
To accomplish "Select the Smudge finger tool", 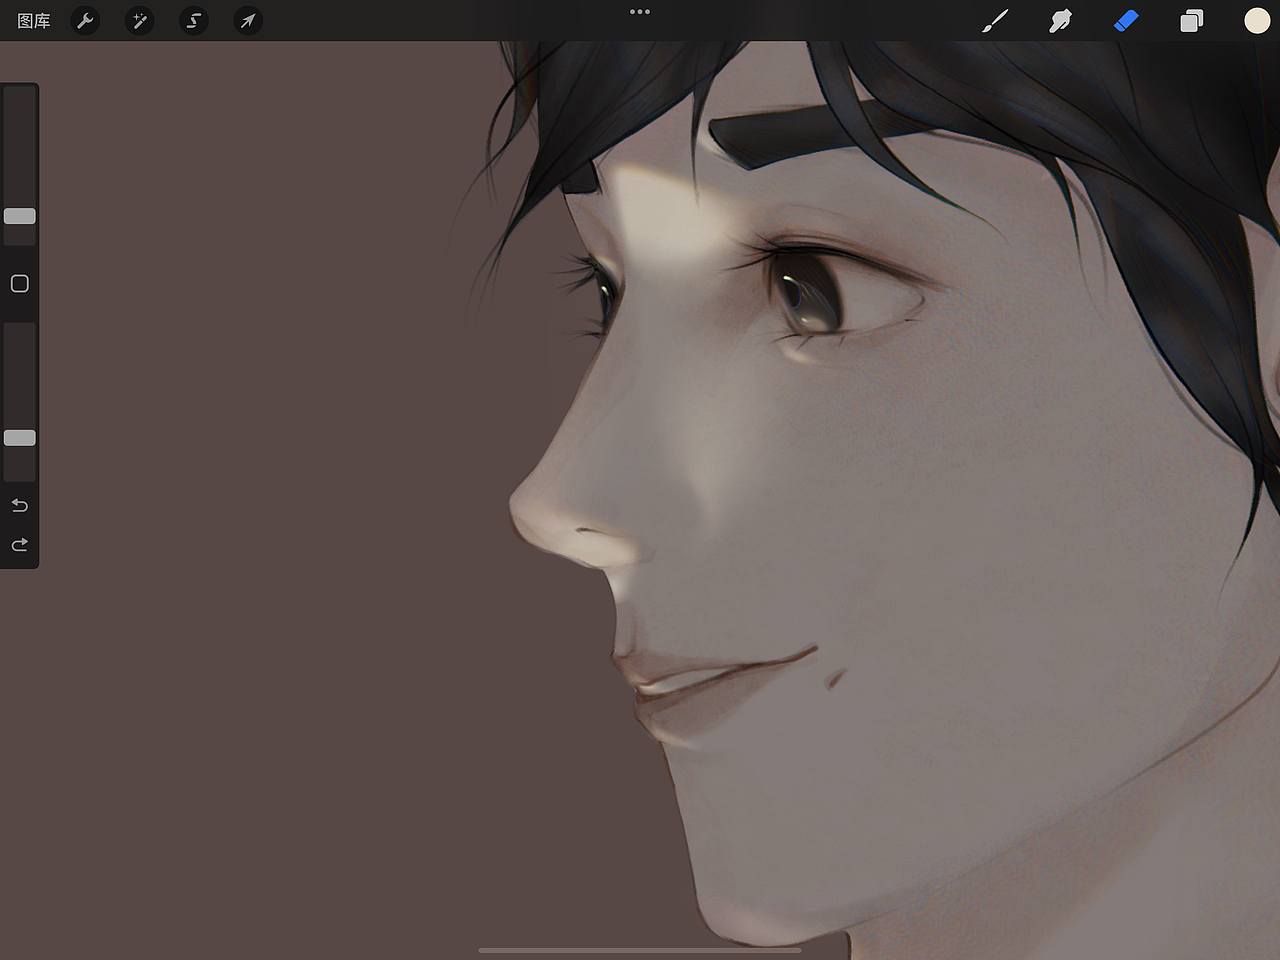I will pyautogui.click(x=1060, y=21).
